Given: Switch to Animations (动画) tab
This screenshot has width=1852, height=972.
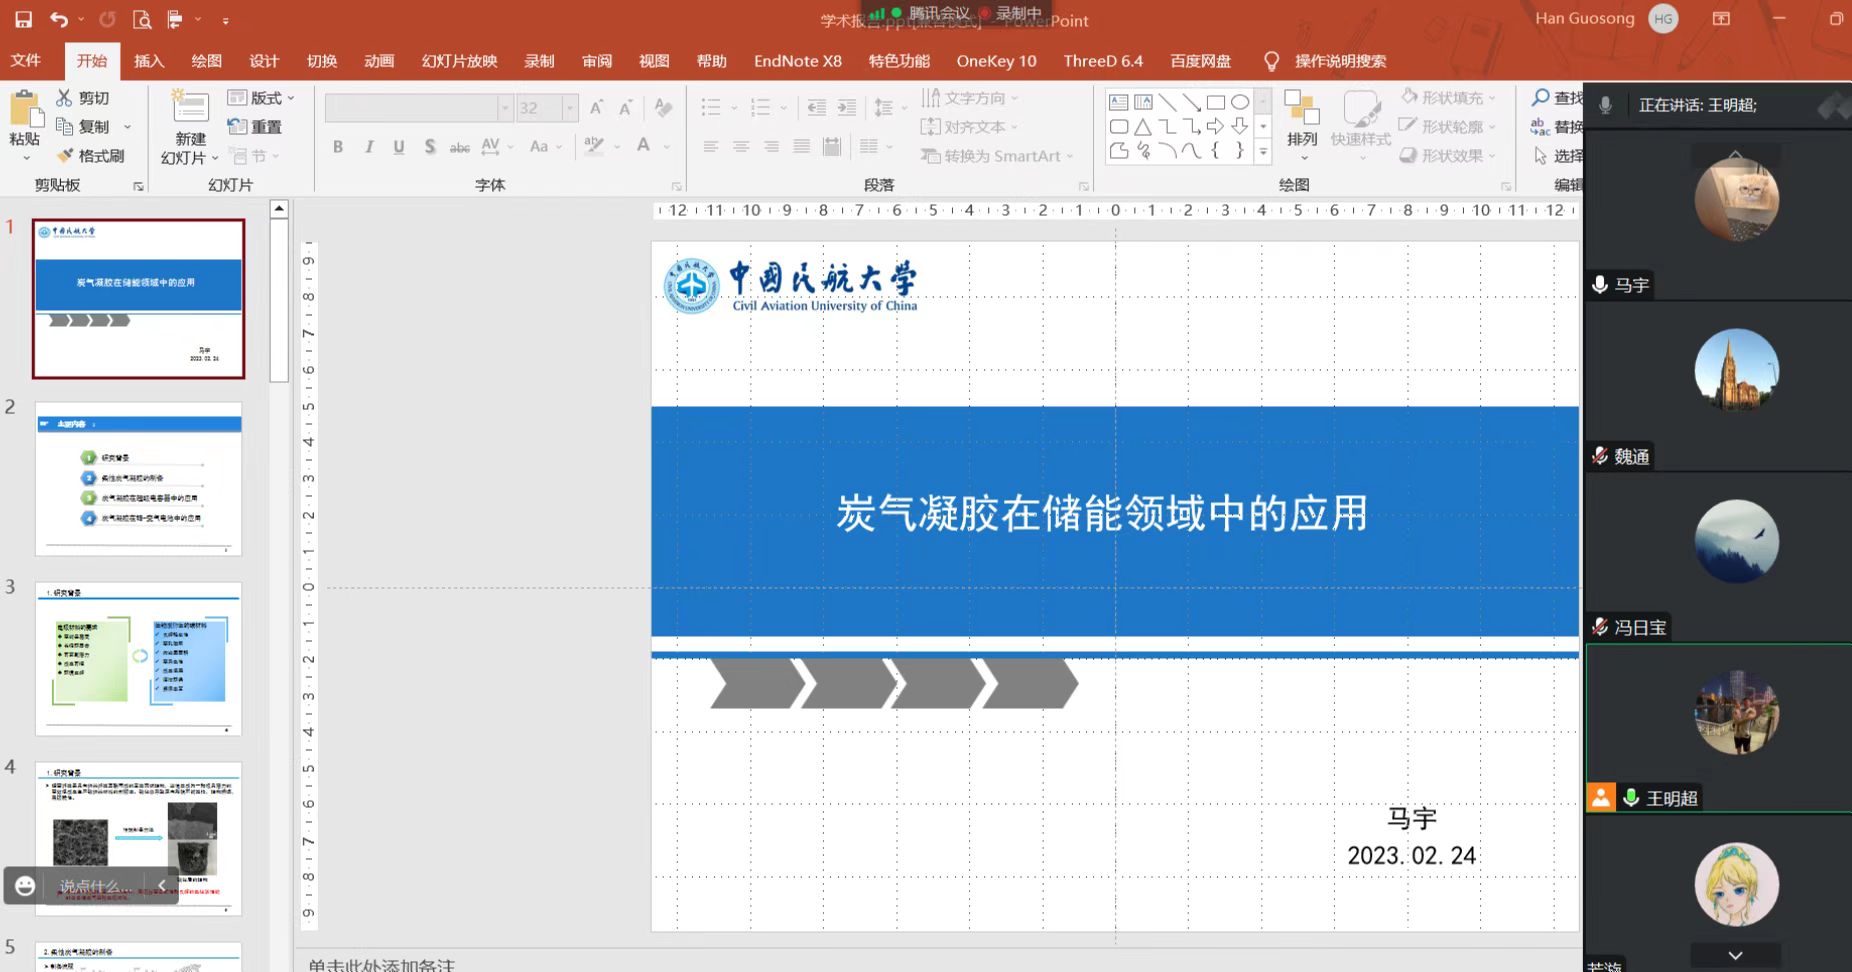Looking at the screenshot, I should 379,61.
